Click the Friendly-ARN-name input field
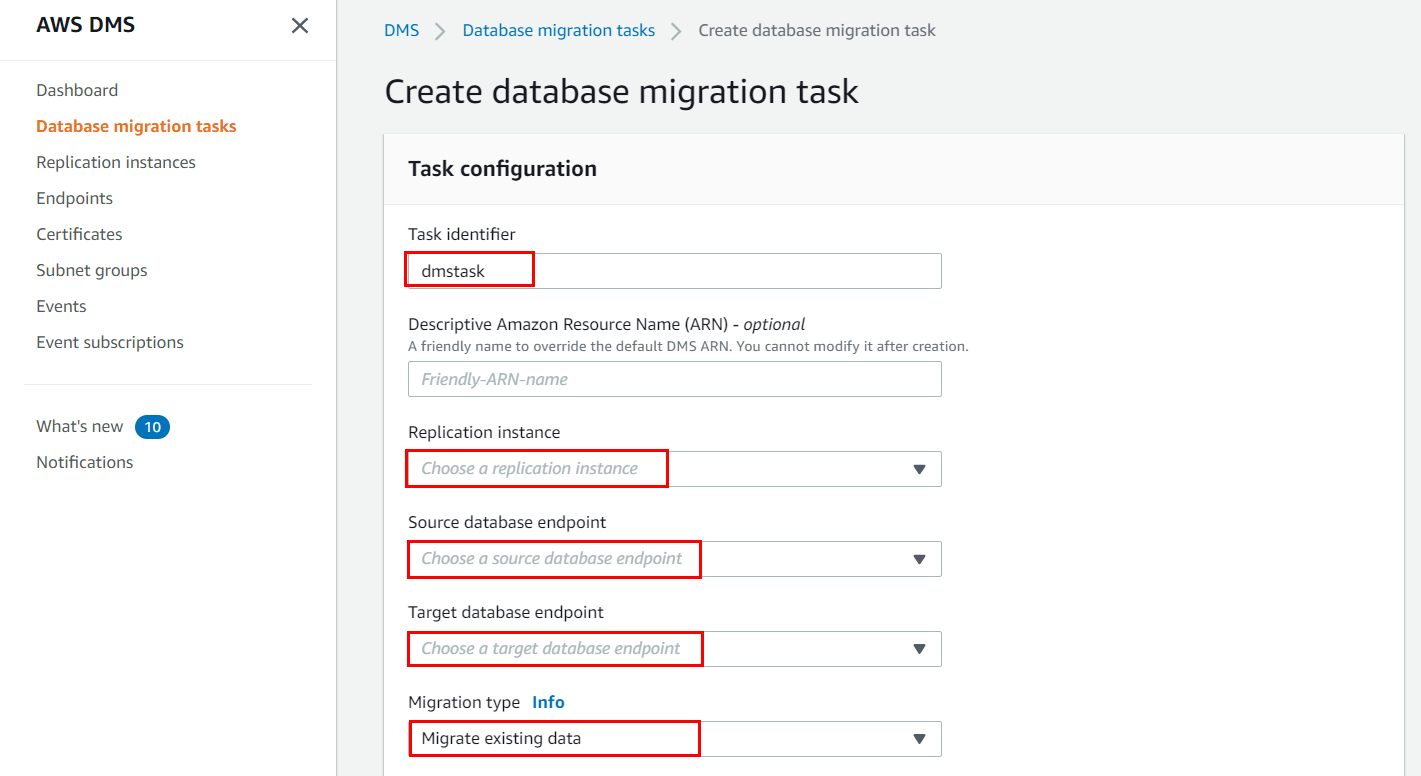This screenshot has width=1421, height=776. (x=674, y=379)
